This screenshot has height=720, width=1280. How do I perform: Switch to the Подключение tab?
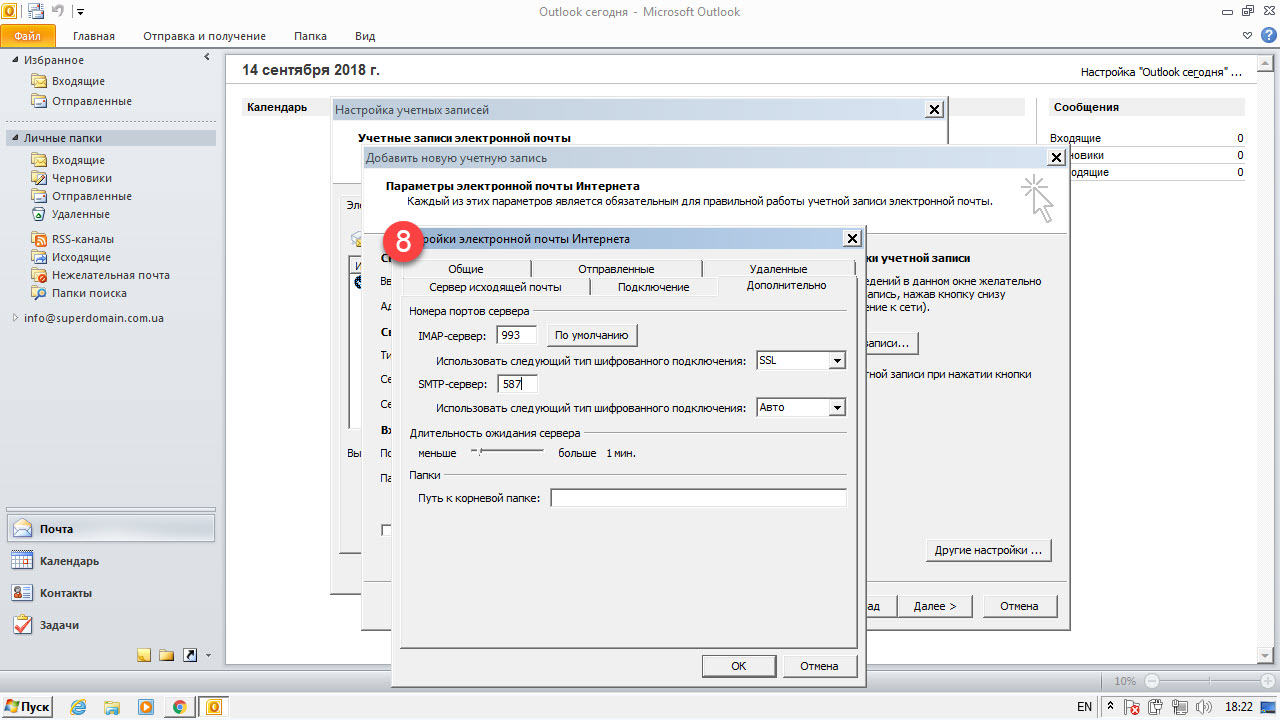[654, 287]
